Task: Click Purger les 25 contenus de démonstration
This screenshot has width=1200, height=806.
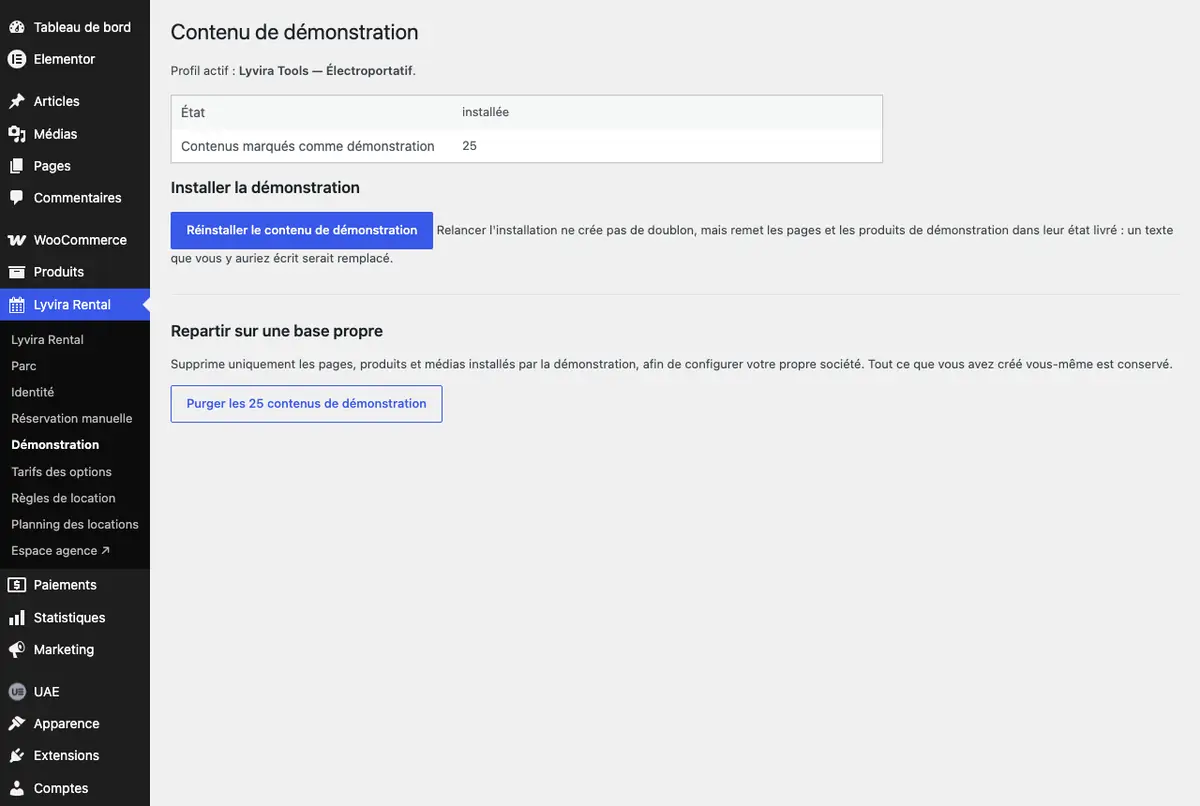Action: pyautogui.click(x=306, y=404)
